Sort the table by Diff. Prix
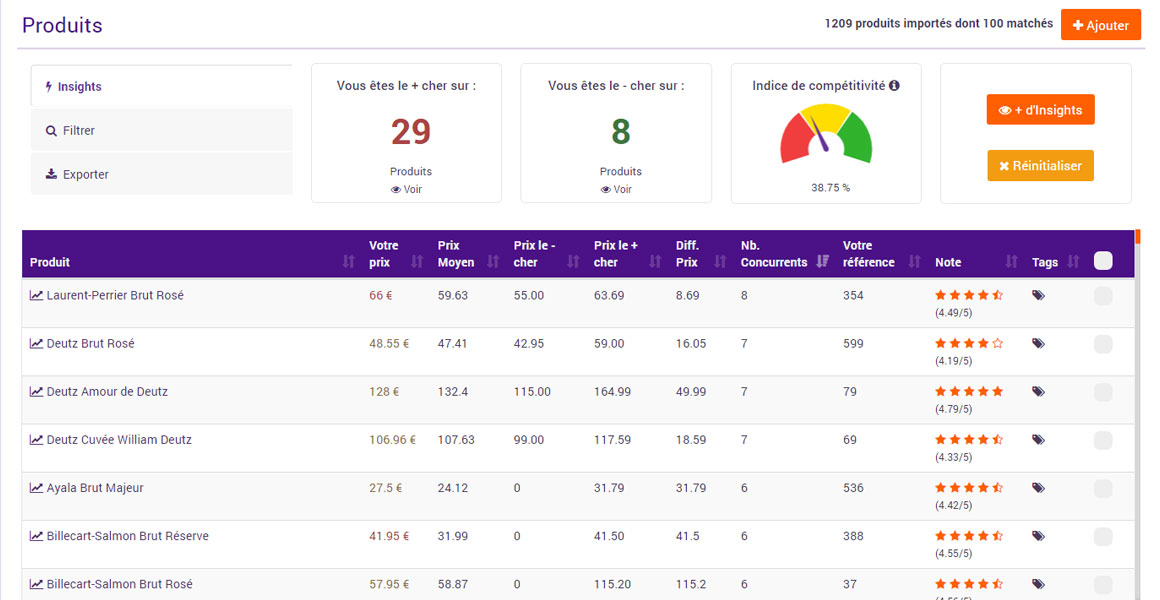The height and width of the screenshot is (600, 1160). (x=720, y=262)
